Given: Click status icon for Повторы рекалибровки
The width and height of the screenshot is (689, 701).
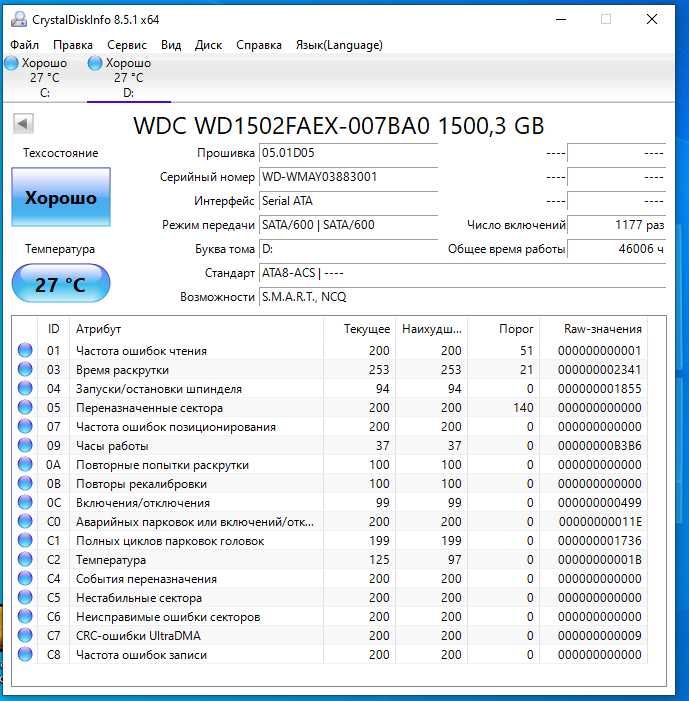Looking at the screenshot, I should tap(25, 483).
